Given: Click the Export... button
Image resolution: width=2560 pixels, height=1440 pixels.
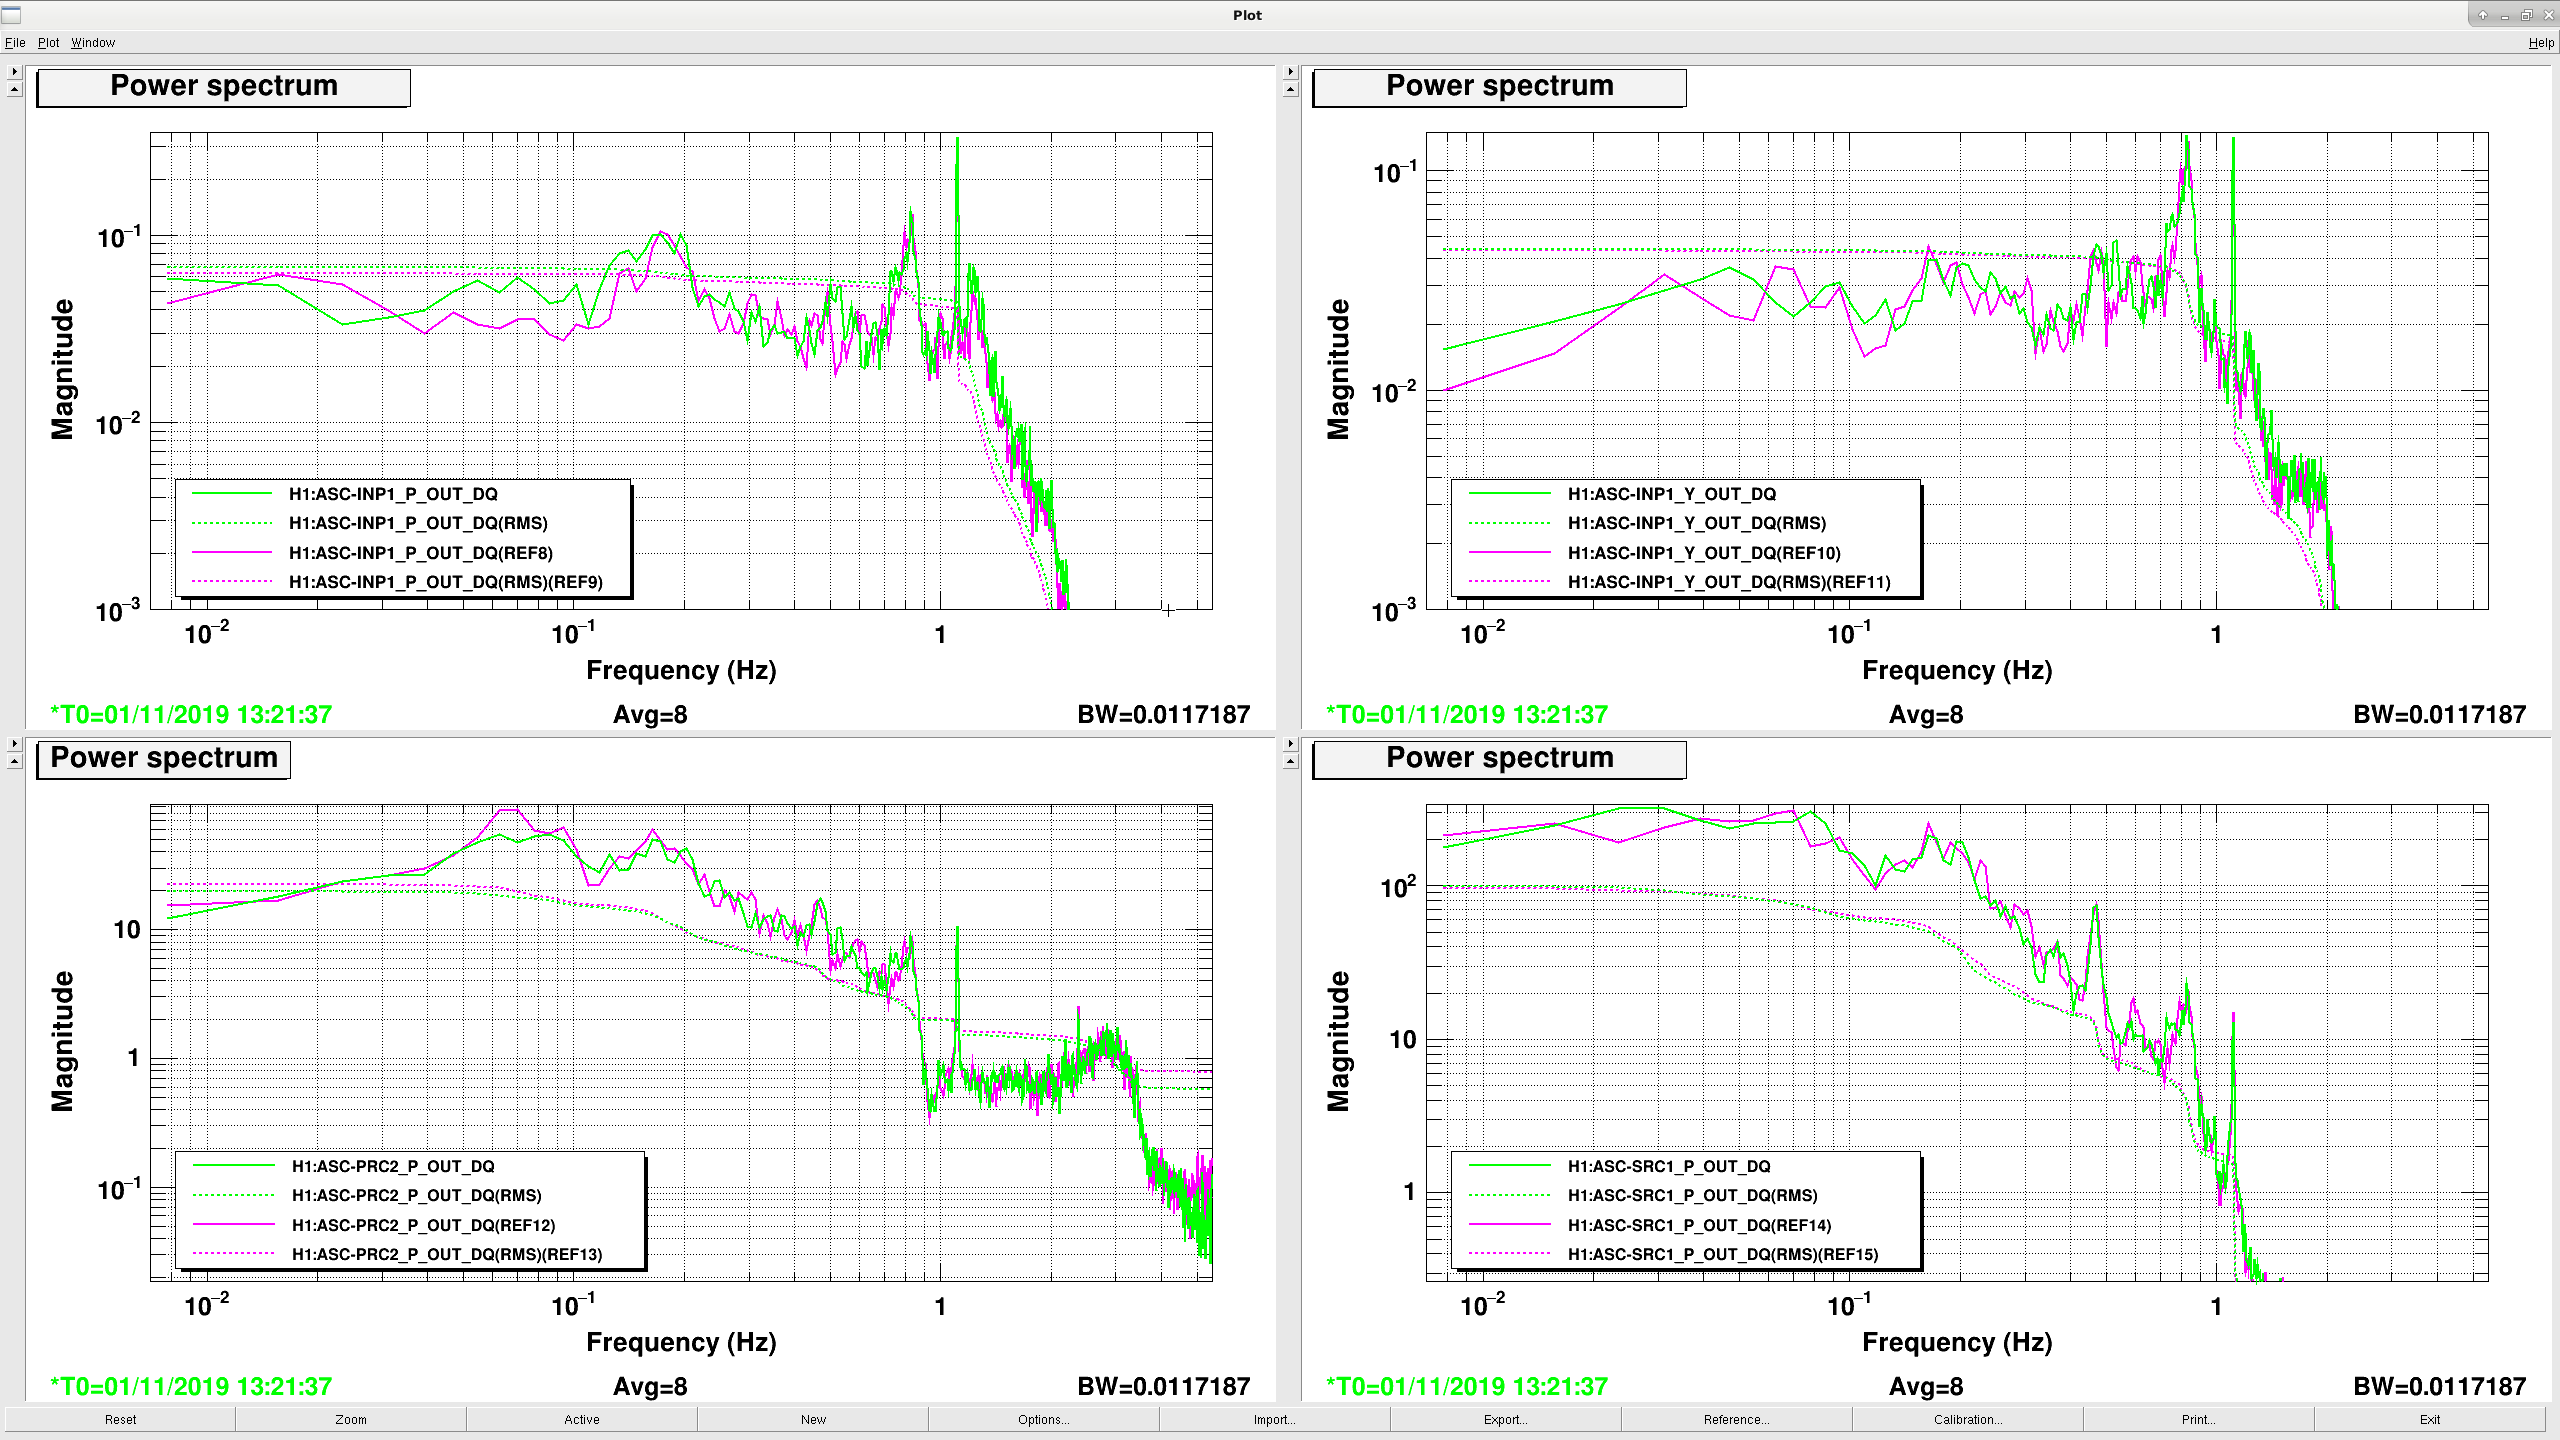Looking at the screenshot, I should pos(1505,1419).
